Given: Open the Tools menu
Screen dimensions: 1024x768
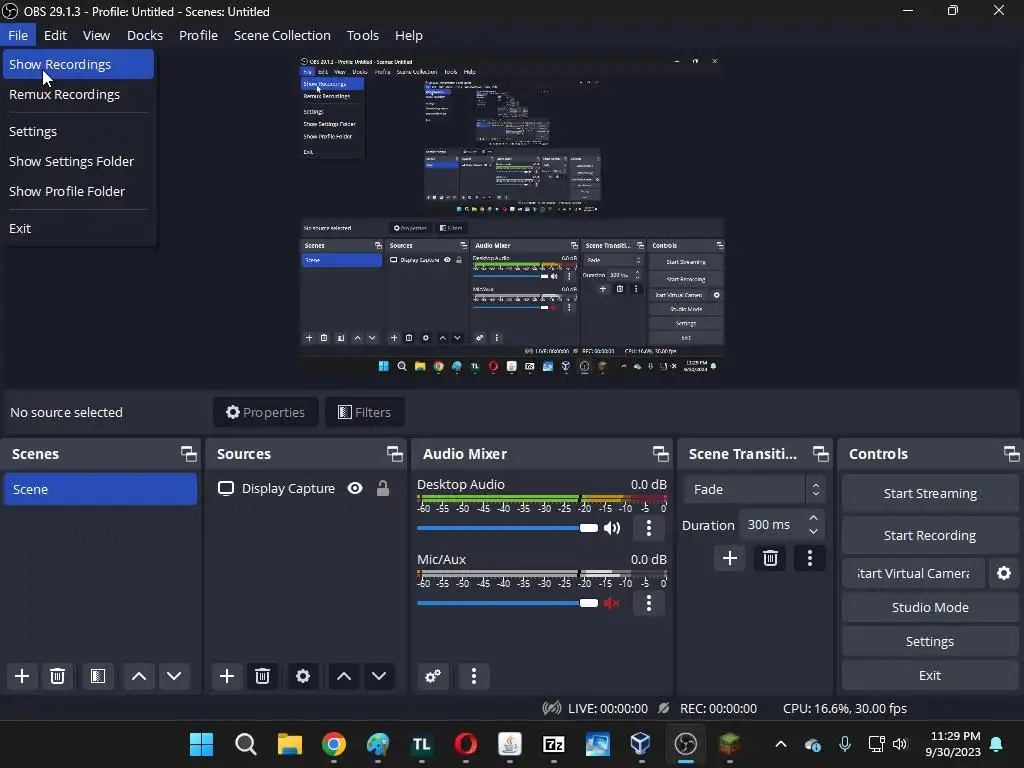Looking at the screenshot, I should click(362, 35).
